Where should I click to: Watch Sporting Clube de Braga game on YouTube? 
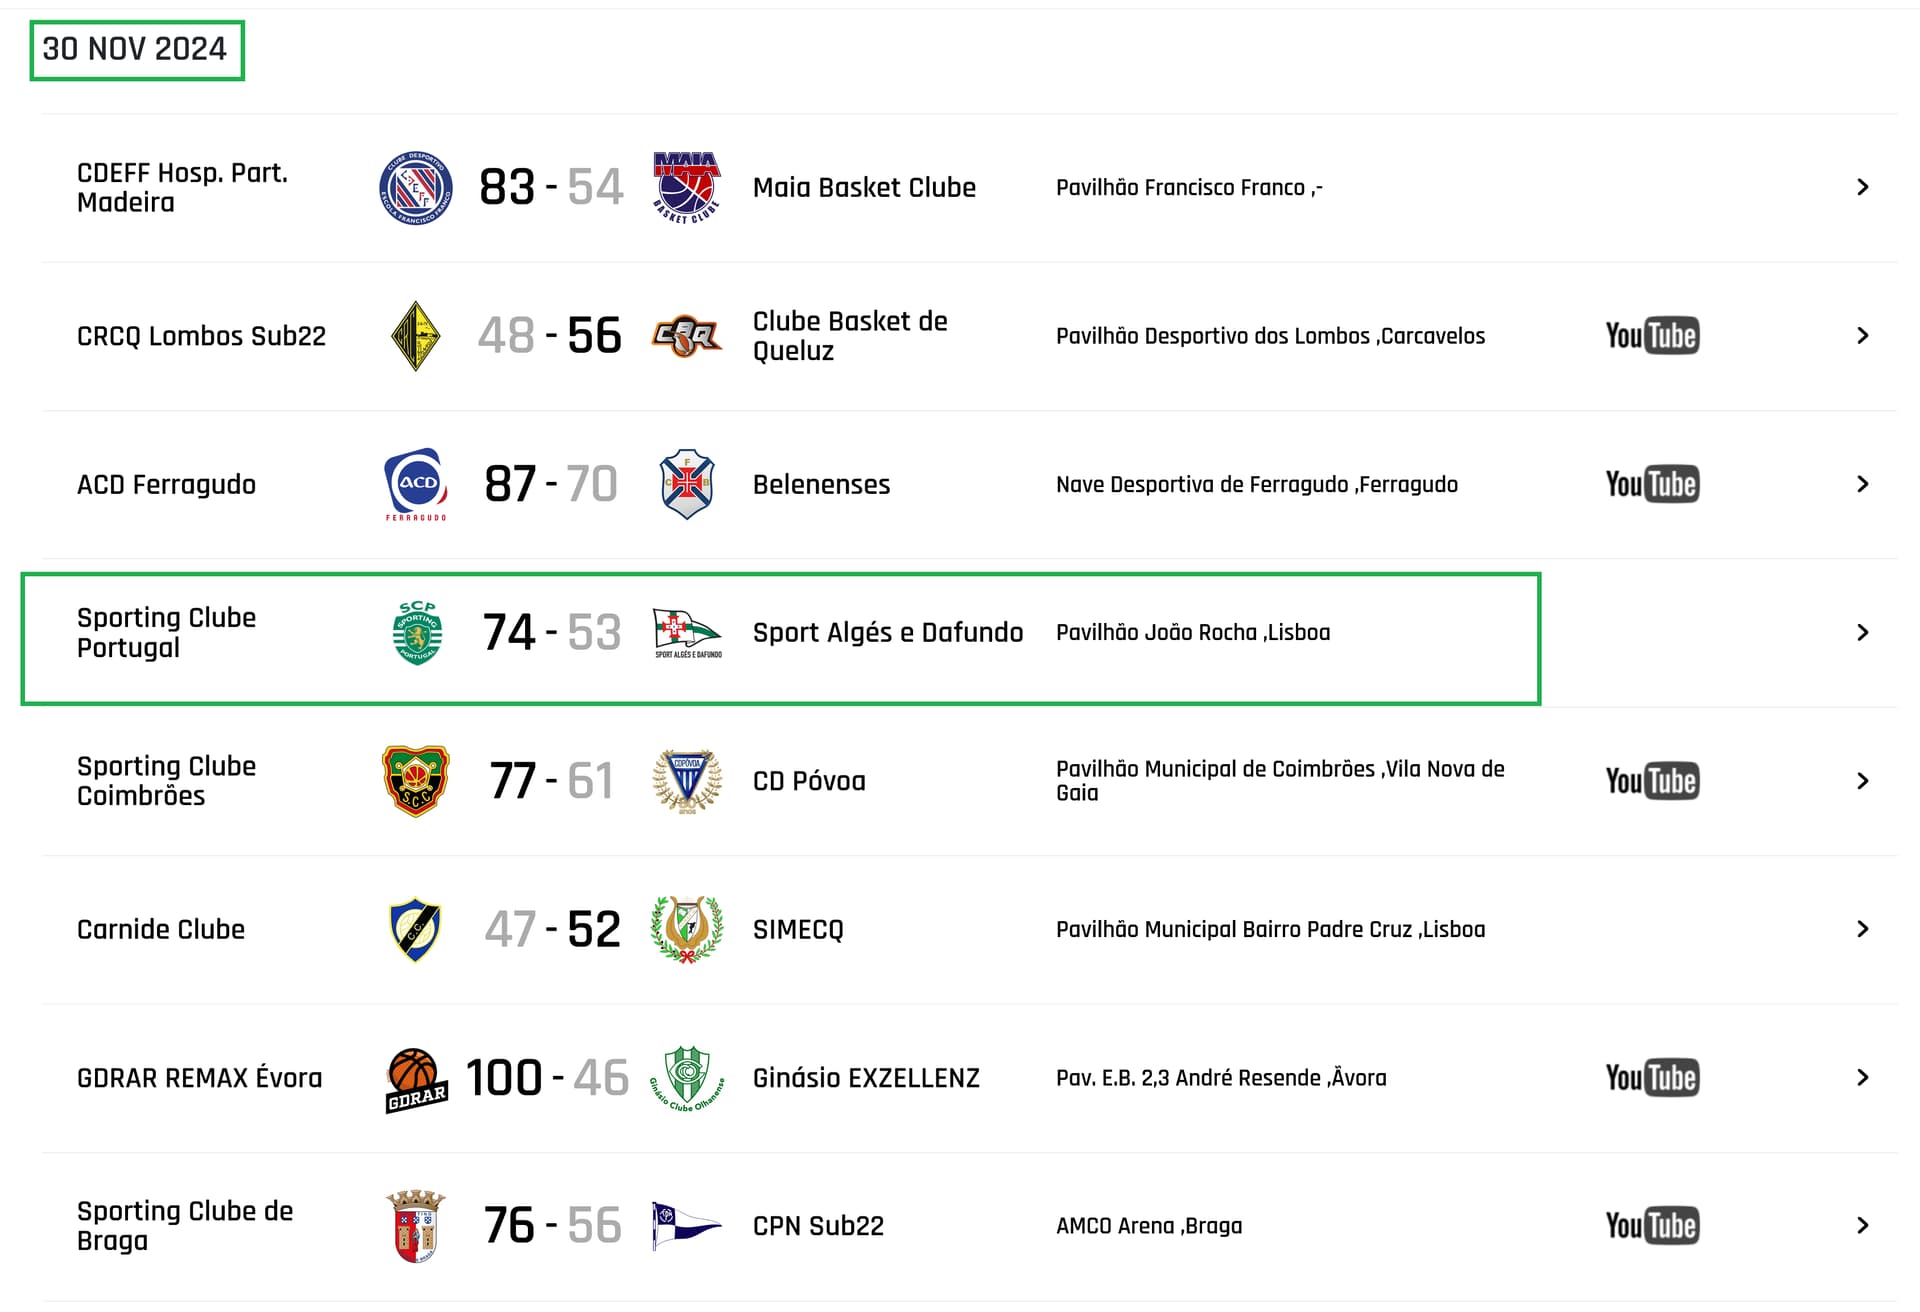point(1651,1226)
